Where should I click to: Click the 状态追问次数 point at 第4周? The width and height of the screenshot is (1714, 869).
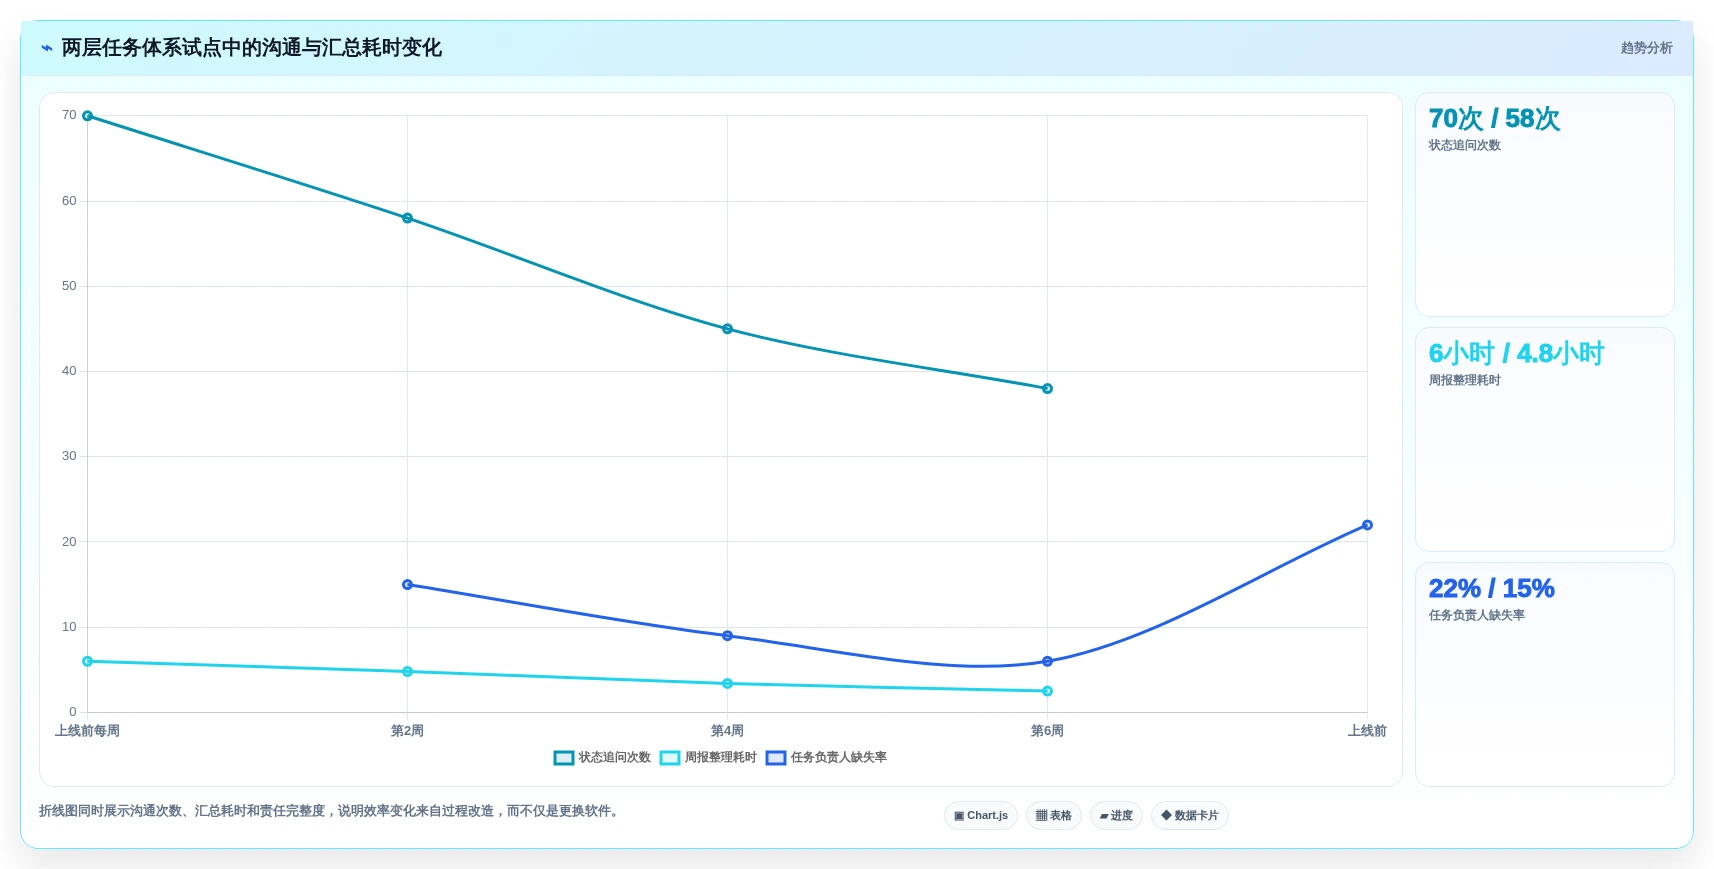click(727, 329)
